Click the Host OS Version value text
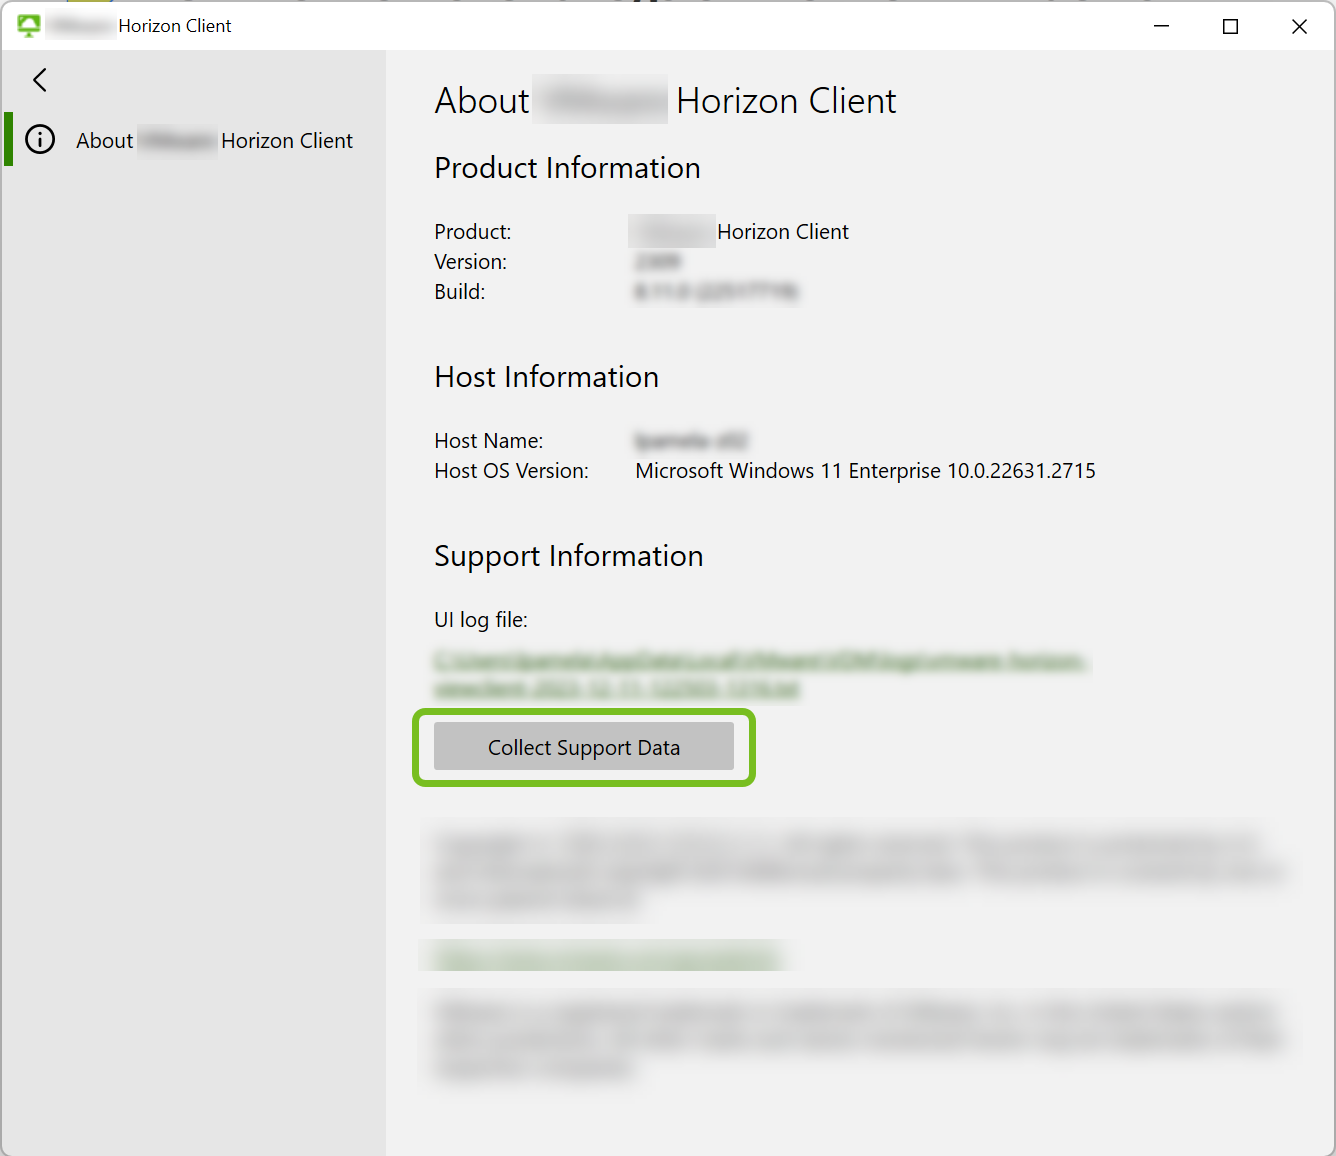This screenshot has width=1336, height=1156. point(865,471)
